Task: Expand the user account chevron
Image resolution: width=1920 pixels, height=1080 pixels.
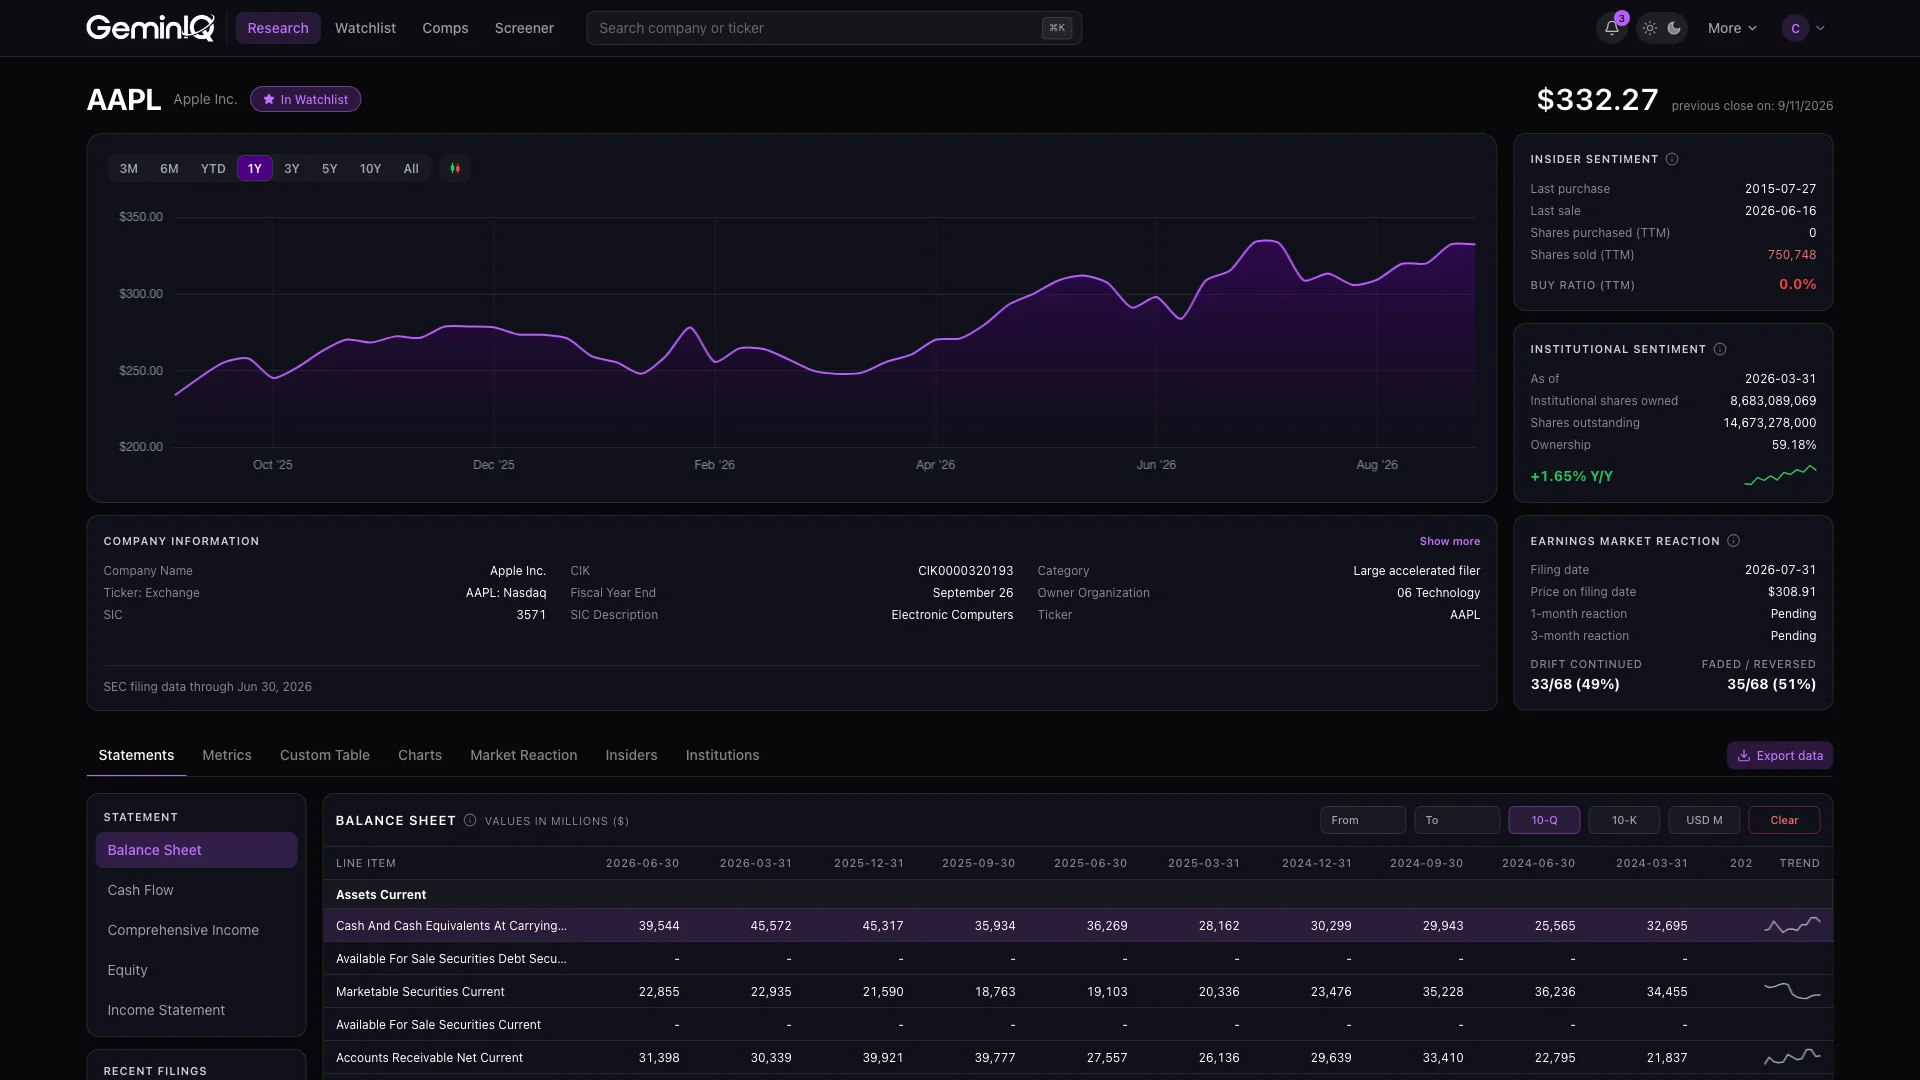Action: (x=1820, y=28)
